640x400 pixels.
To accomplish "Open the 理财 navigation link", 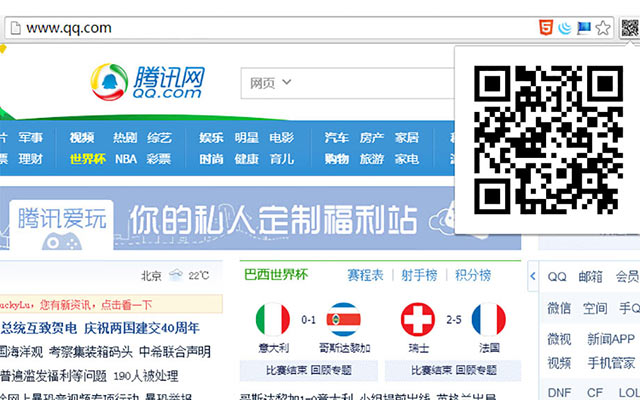I will click(x=31, y=159).
